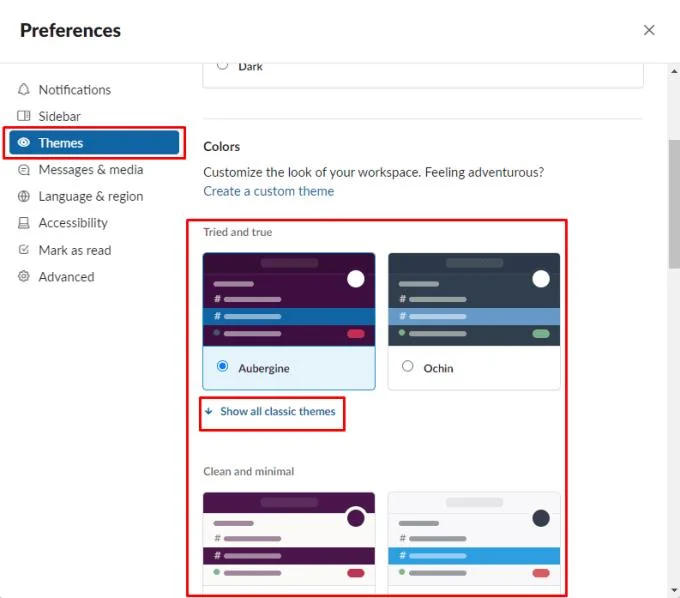Click the Mark as read check icon
Screen dimensions: 680x598
tap(24, 250)
